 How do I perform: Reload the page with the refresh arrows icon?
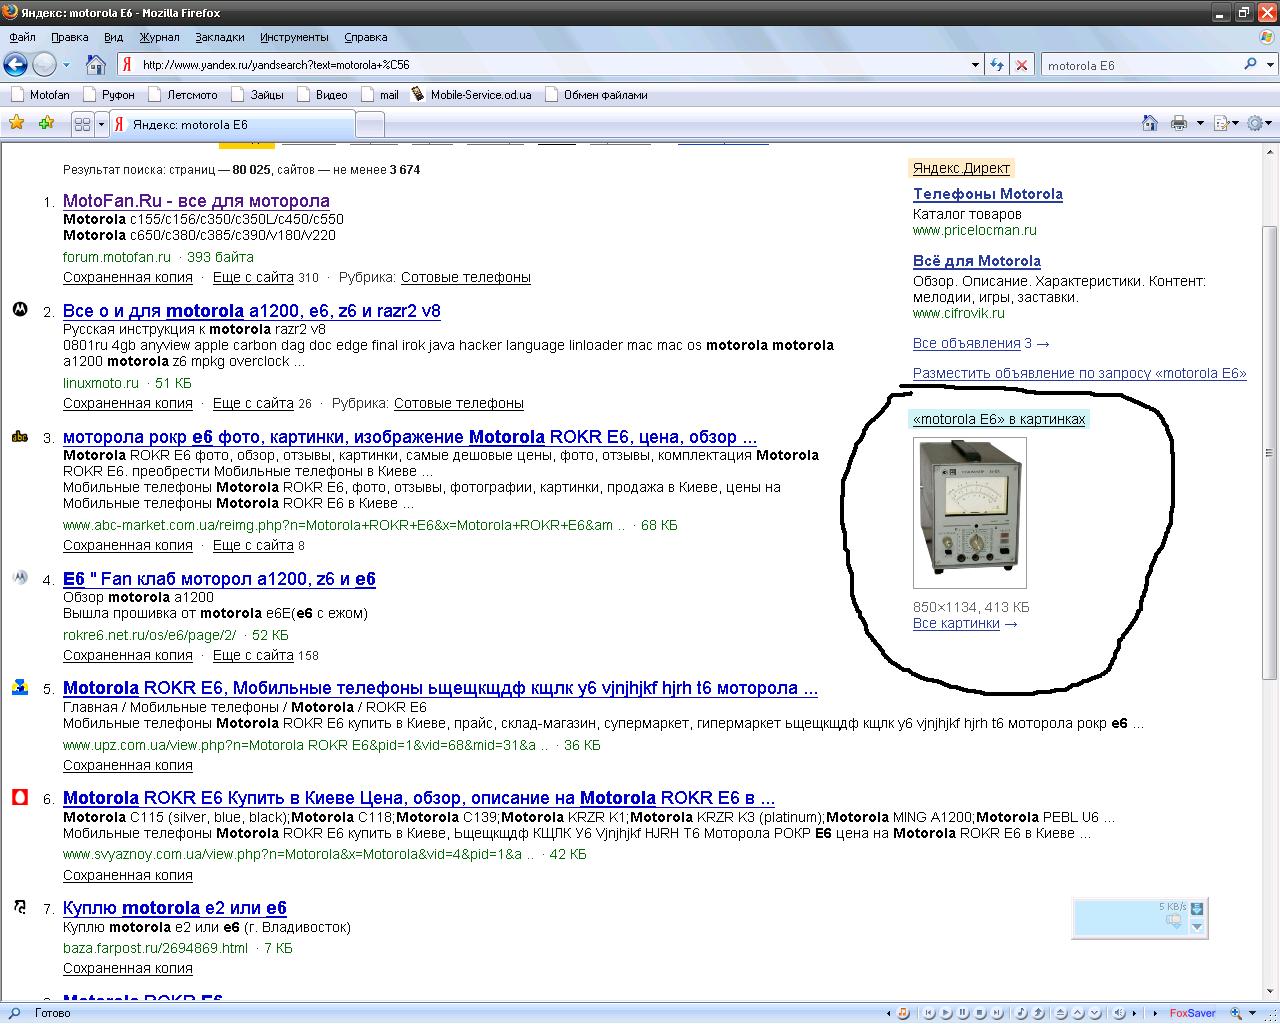996,65
